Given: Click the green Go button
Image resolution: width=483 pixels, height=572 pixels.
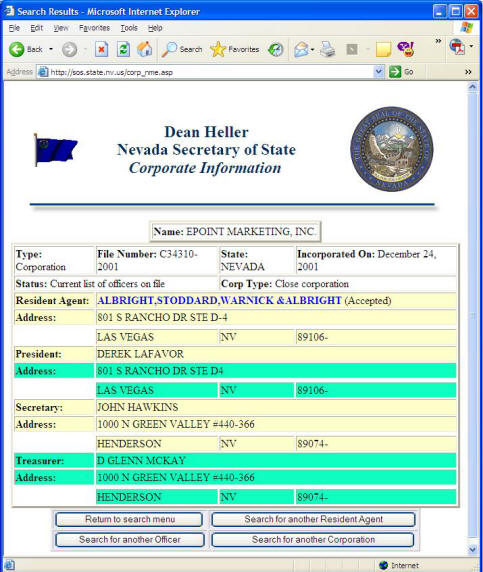Looking at the screenshot, I should pos(401,72).
